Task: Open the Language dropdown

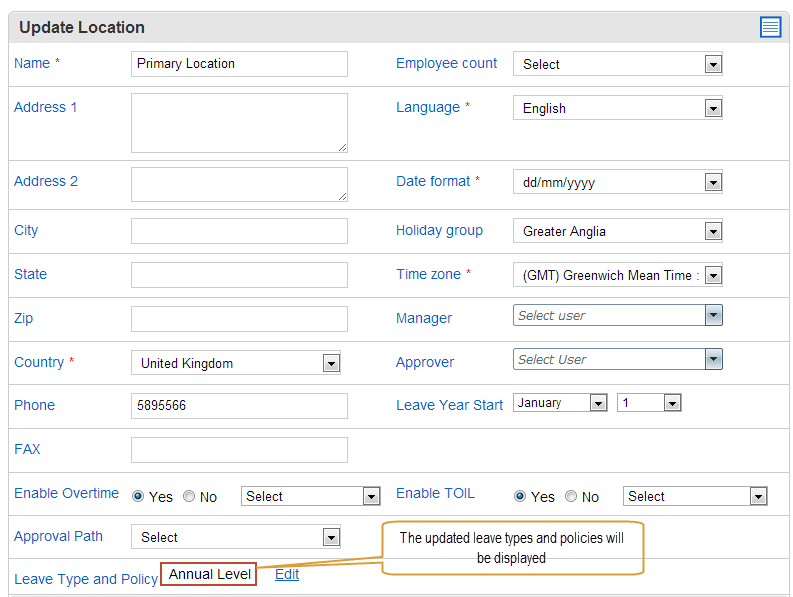Action: [x=618, y=108]
